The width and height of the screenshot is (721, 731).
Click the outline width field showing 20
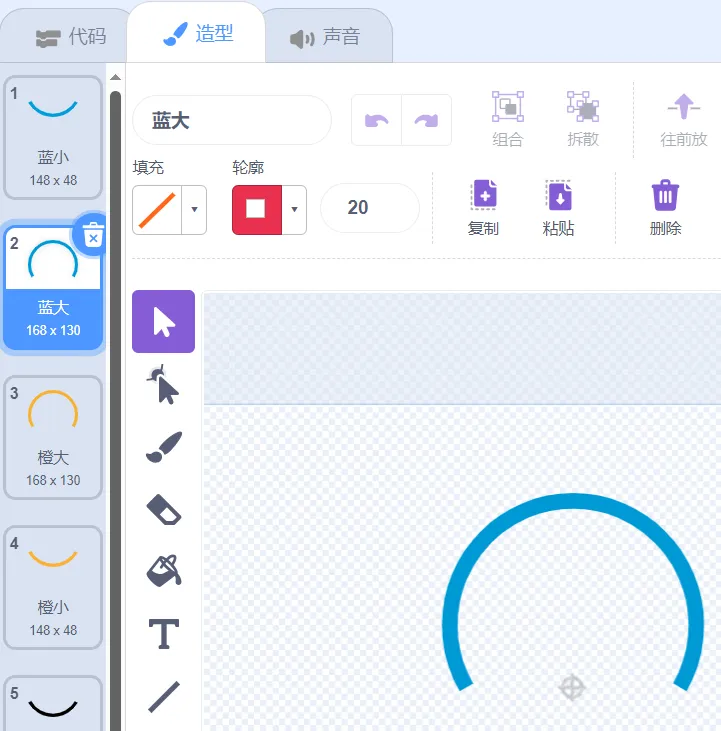(x=370, y=207)
